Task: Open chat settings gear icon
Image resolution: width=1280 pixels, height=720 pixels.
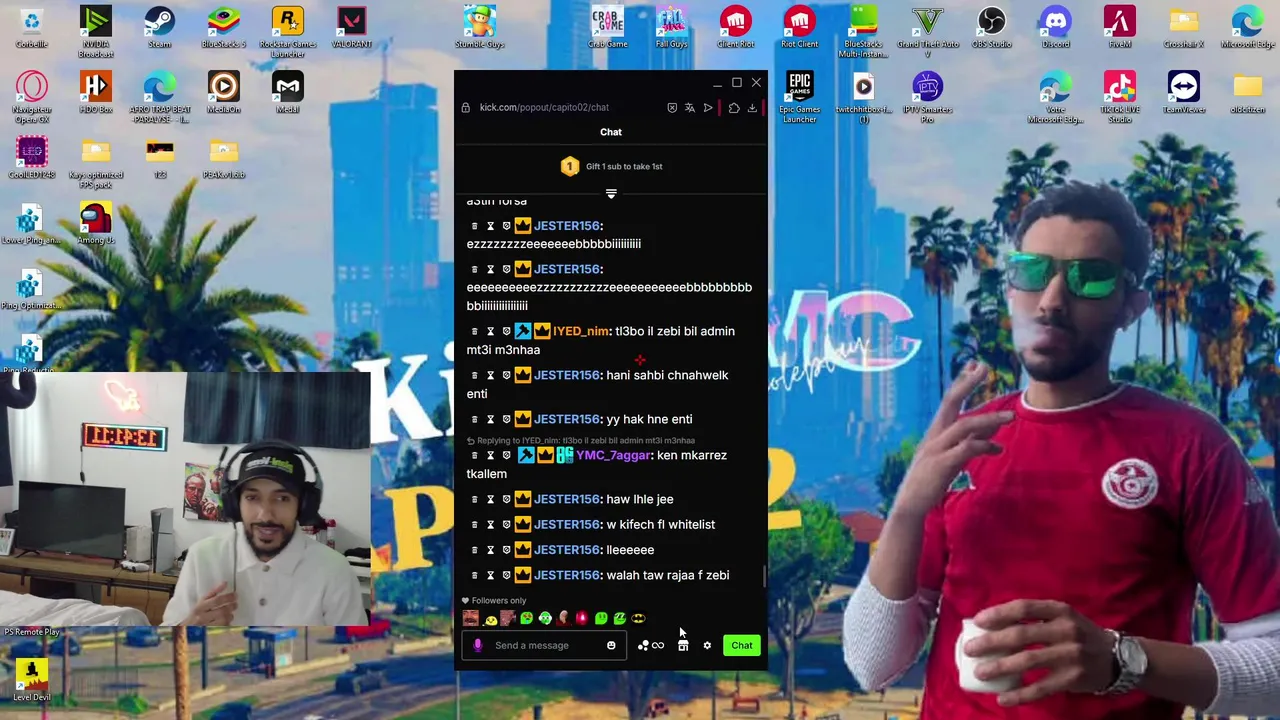Action: 707,645
